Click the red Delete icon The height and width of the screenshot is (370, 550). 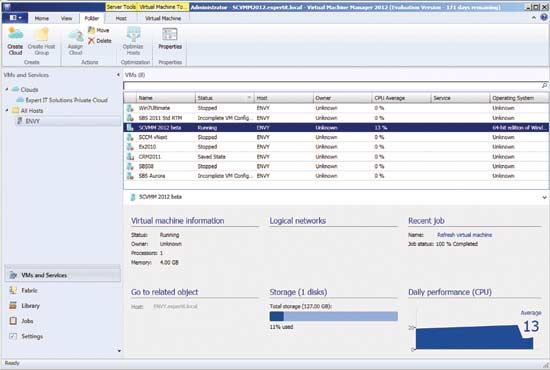(92, 41)
